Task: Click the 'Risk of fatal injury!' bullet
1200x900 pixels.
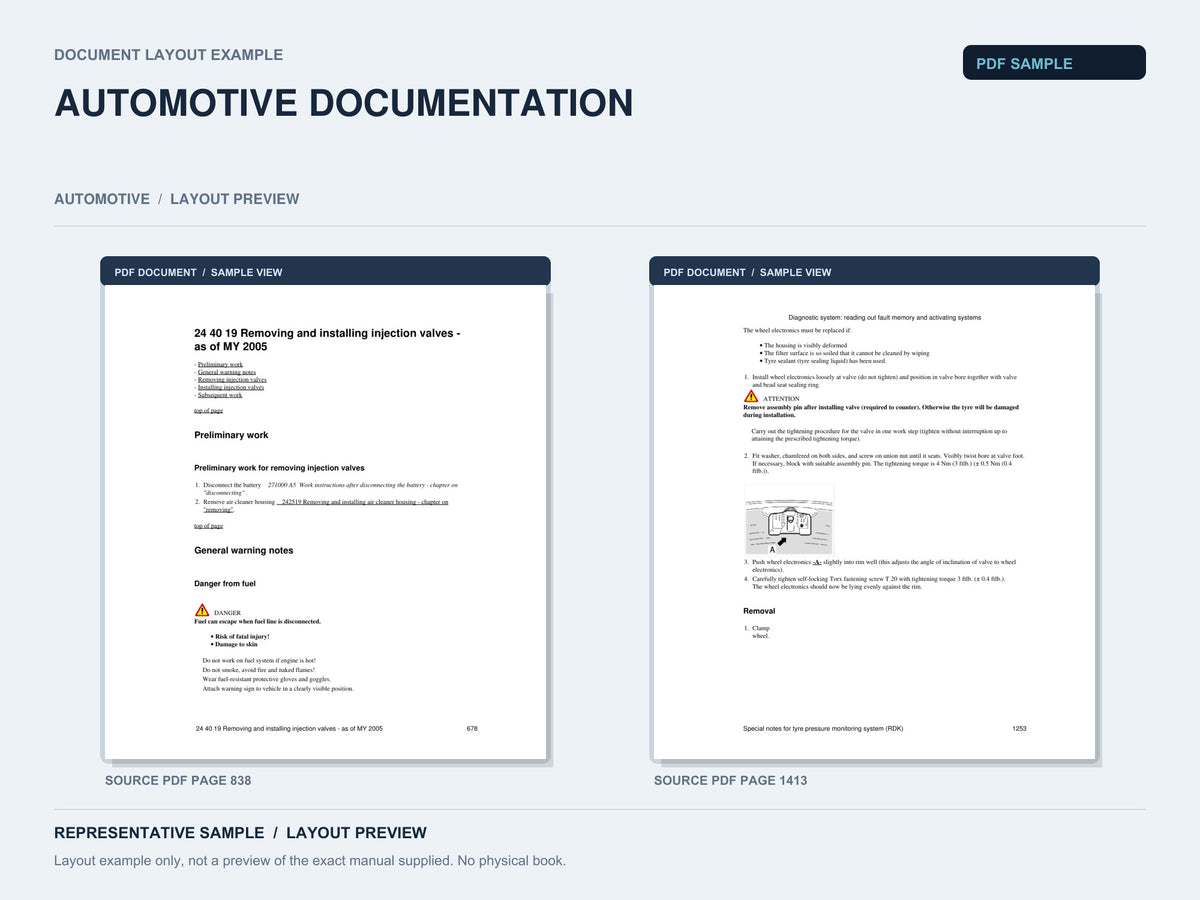Action: click(x=241, y=636)
